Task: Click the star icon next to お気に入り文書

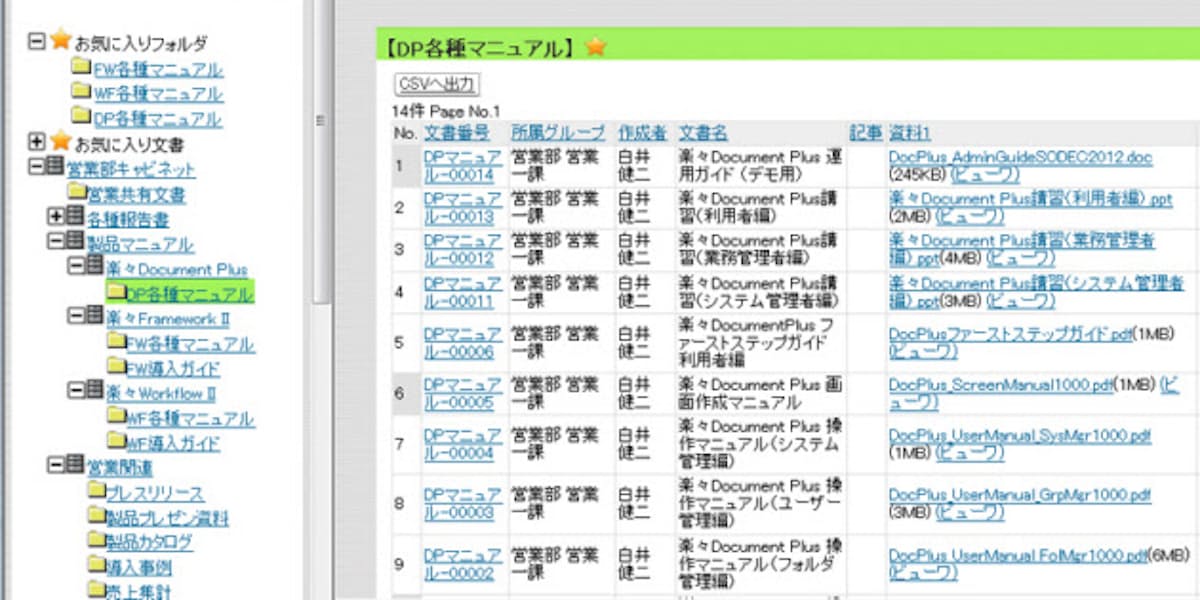Action: click(x=61, y=142)
